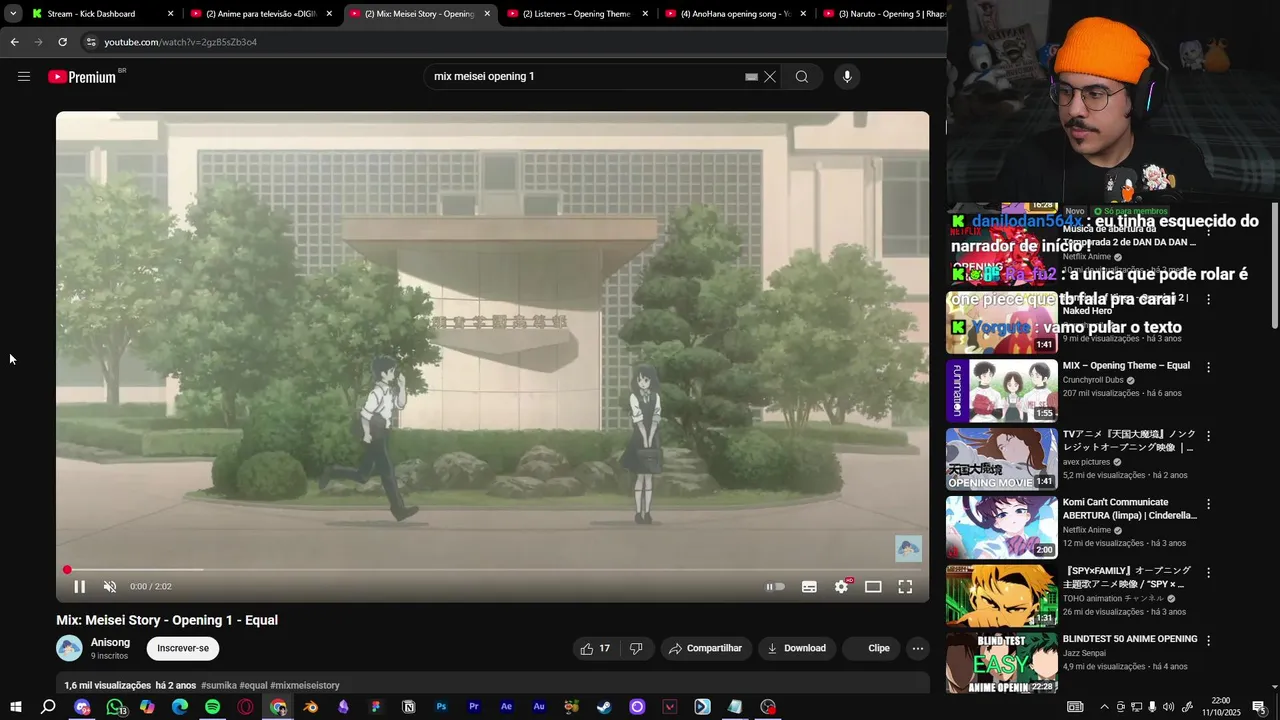
Task: Click the magnifier search button
Action: [802, 76]
